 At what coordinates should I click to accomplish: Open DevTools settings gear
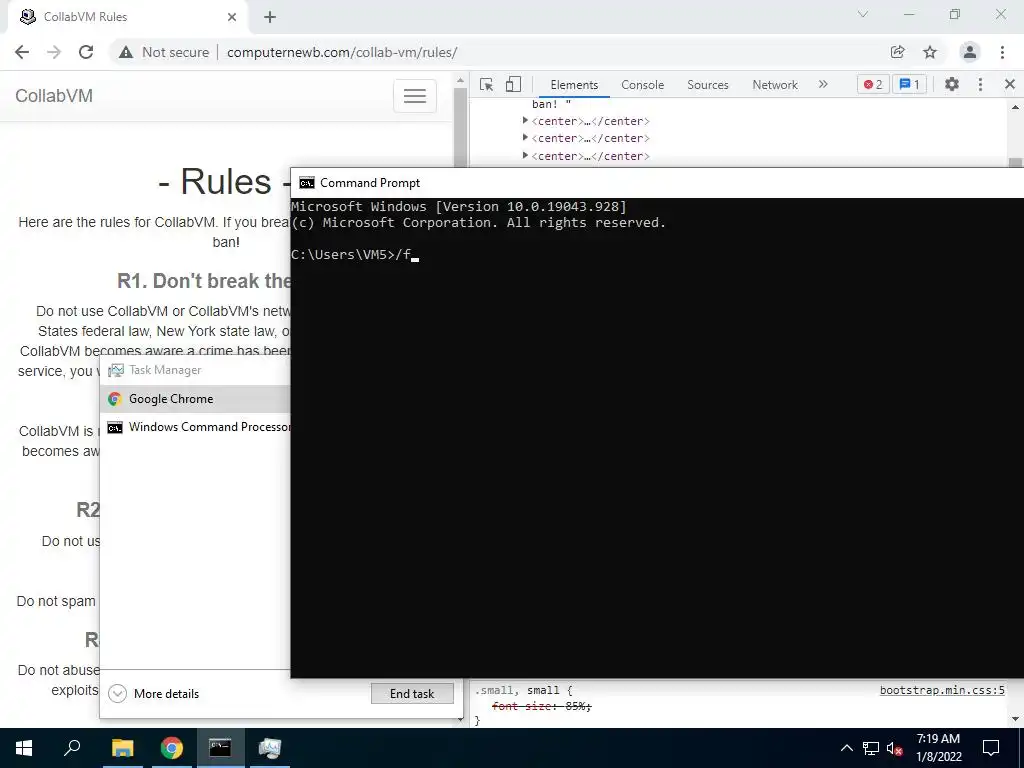[952, 84]
